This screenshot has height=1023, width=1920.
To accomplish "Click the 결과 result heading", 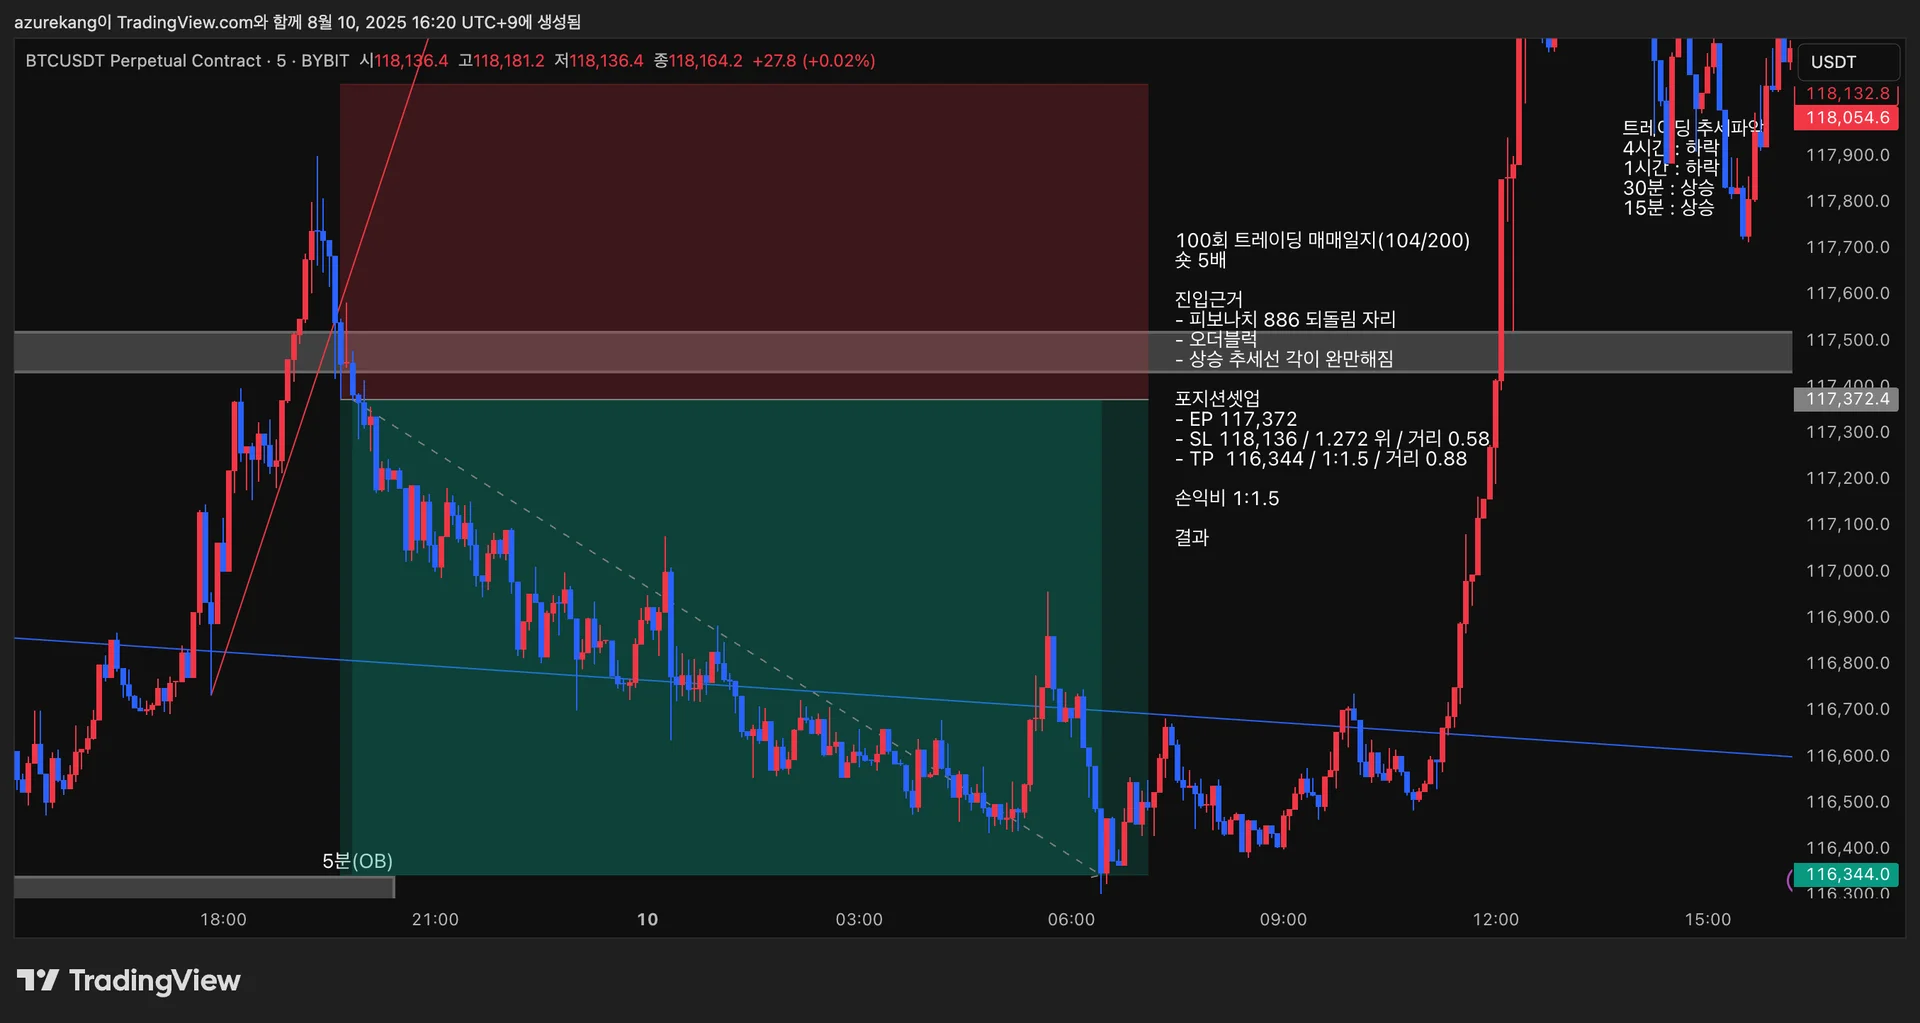I will point(1192,538).
